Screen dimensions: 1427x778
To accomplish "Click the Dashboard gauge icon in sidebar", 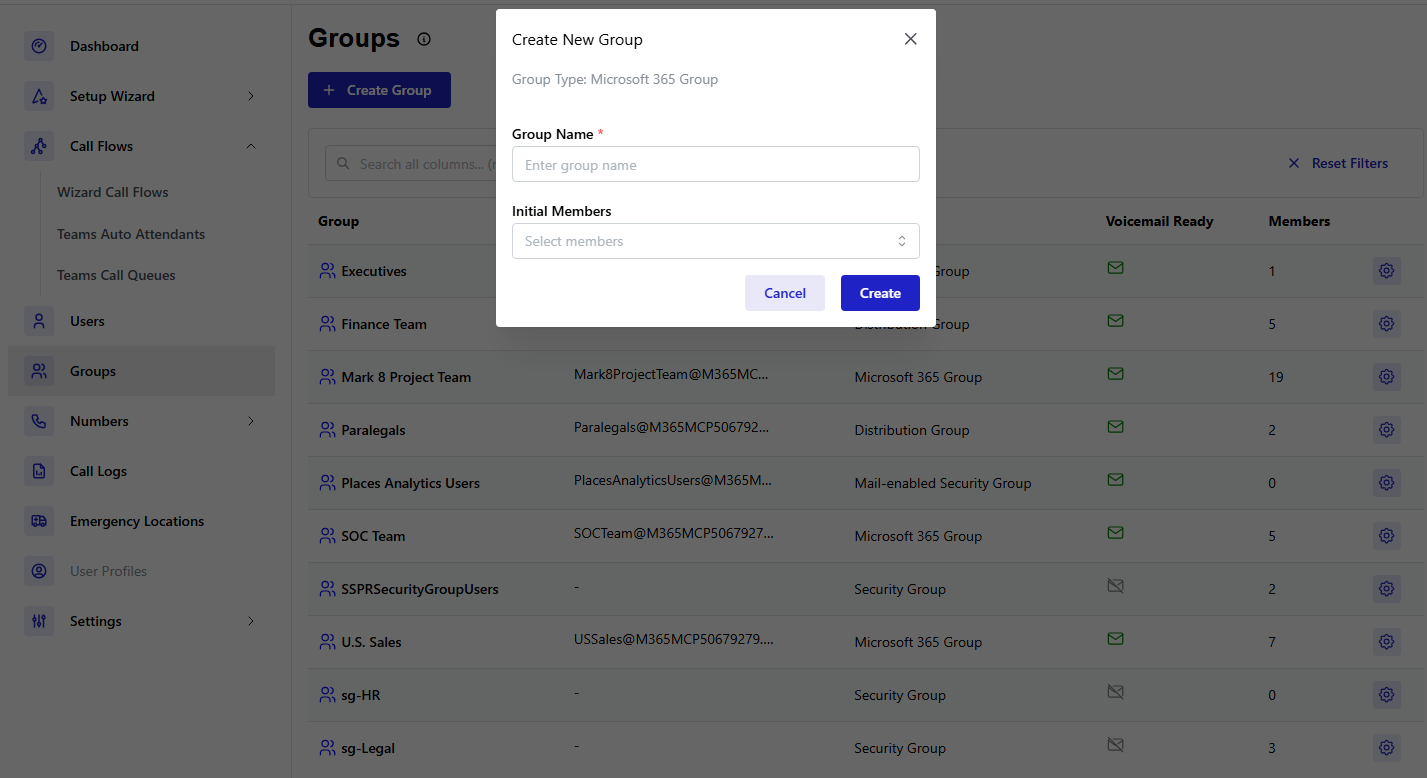I will point(39,46).
